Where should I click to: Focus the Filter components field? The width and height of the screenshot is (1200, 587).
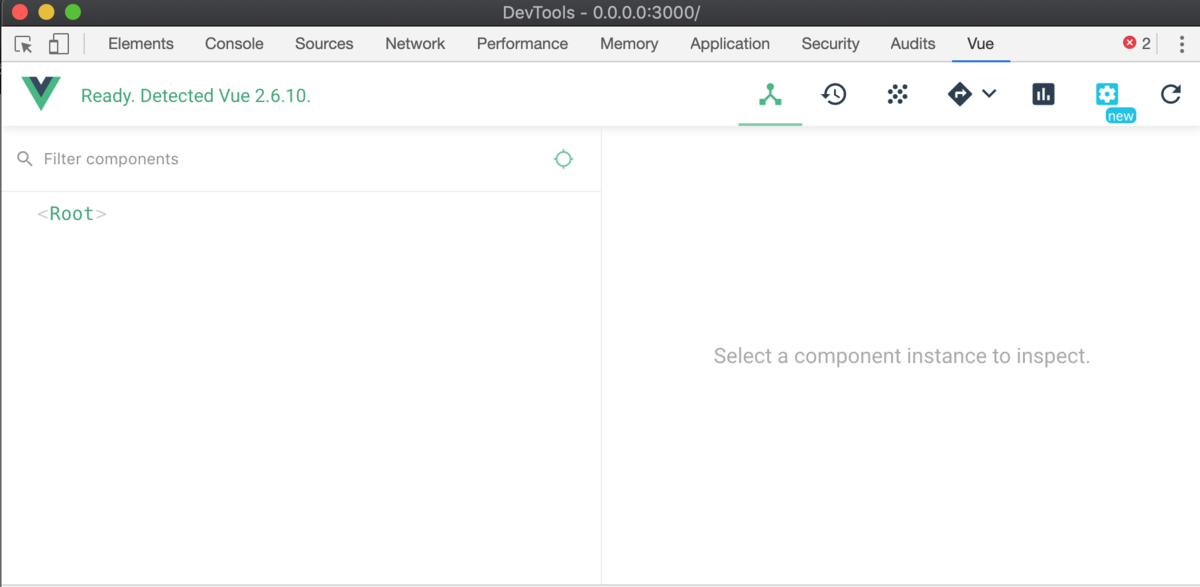pos(290,159)
